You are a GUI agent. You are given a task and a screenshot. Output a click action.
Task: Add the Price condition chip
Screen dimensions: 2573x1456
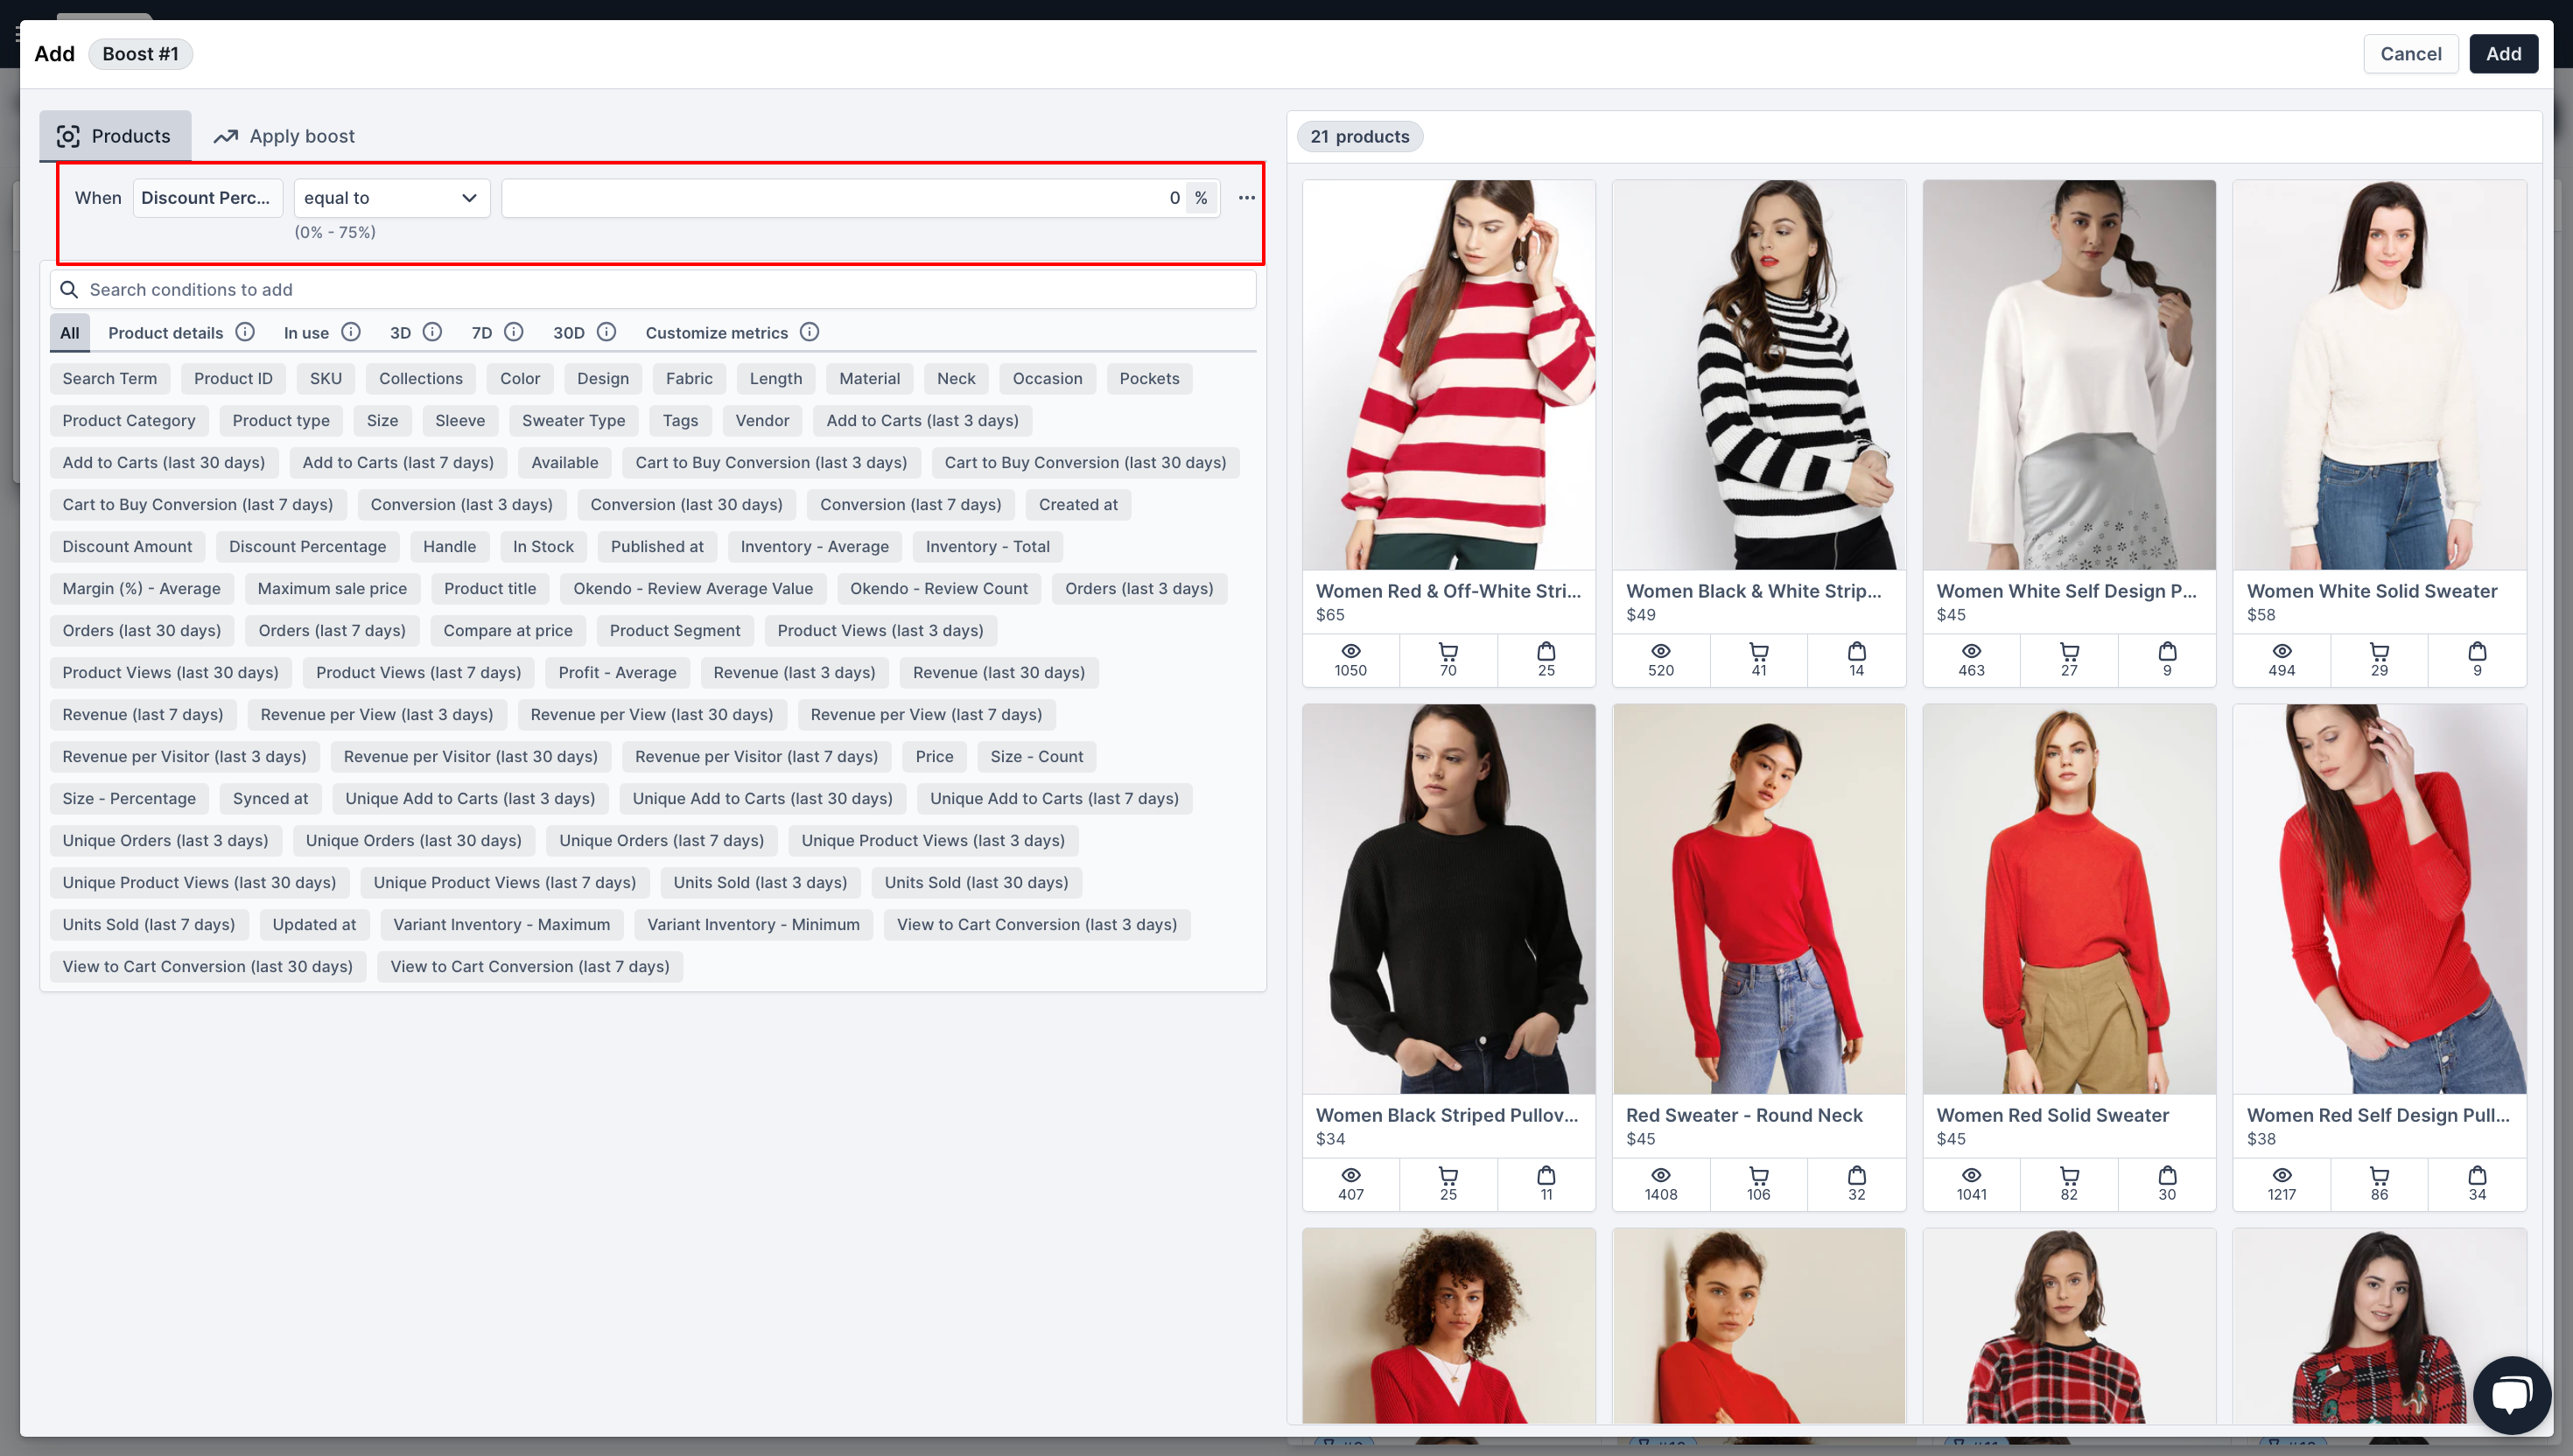point(934,756)
